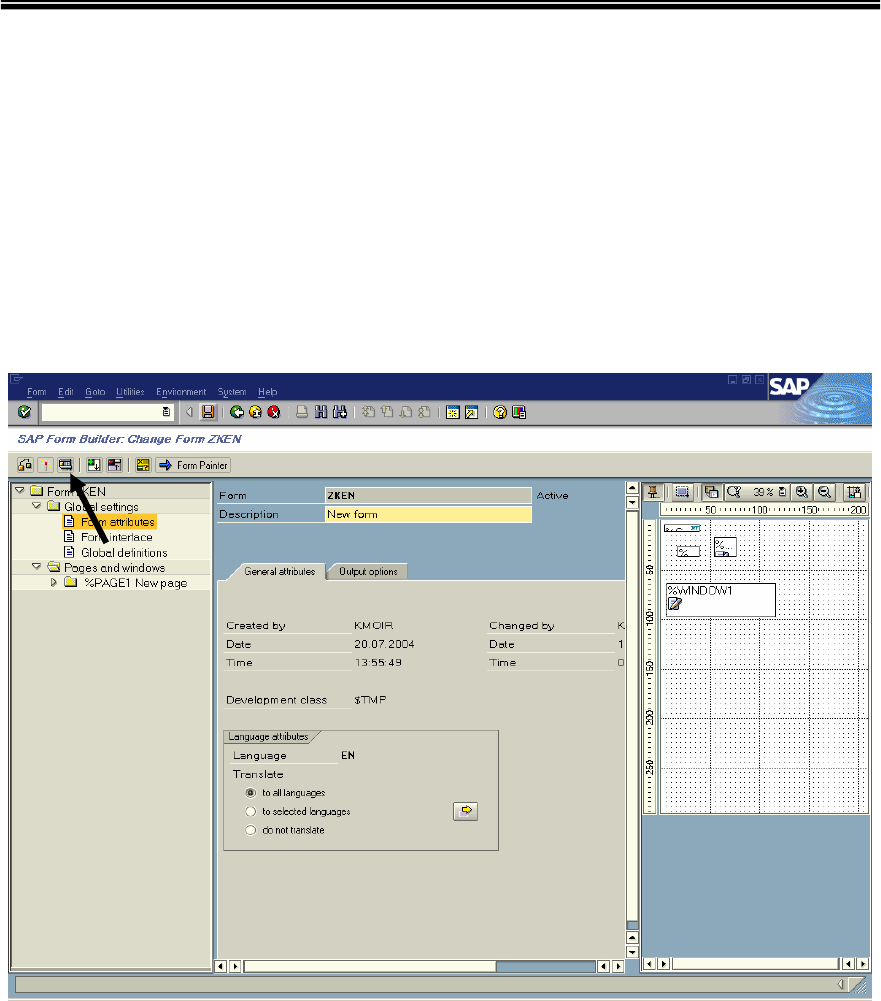Click the scroll-up arrow of attributes pane

tap(632, 488)
